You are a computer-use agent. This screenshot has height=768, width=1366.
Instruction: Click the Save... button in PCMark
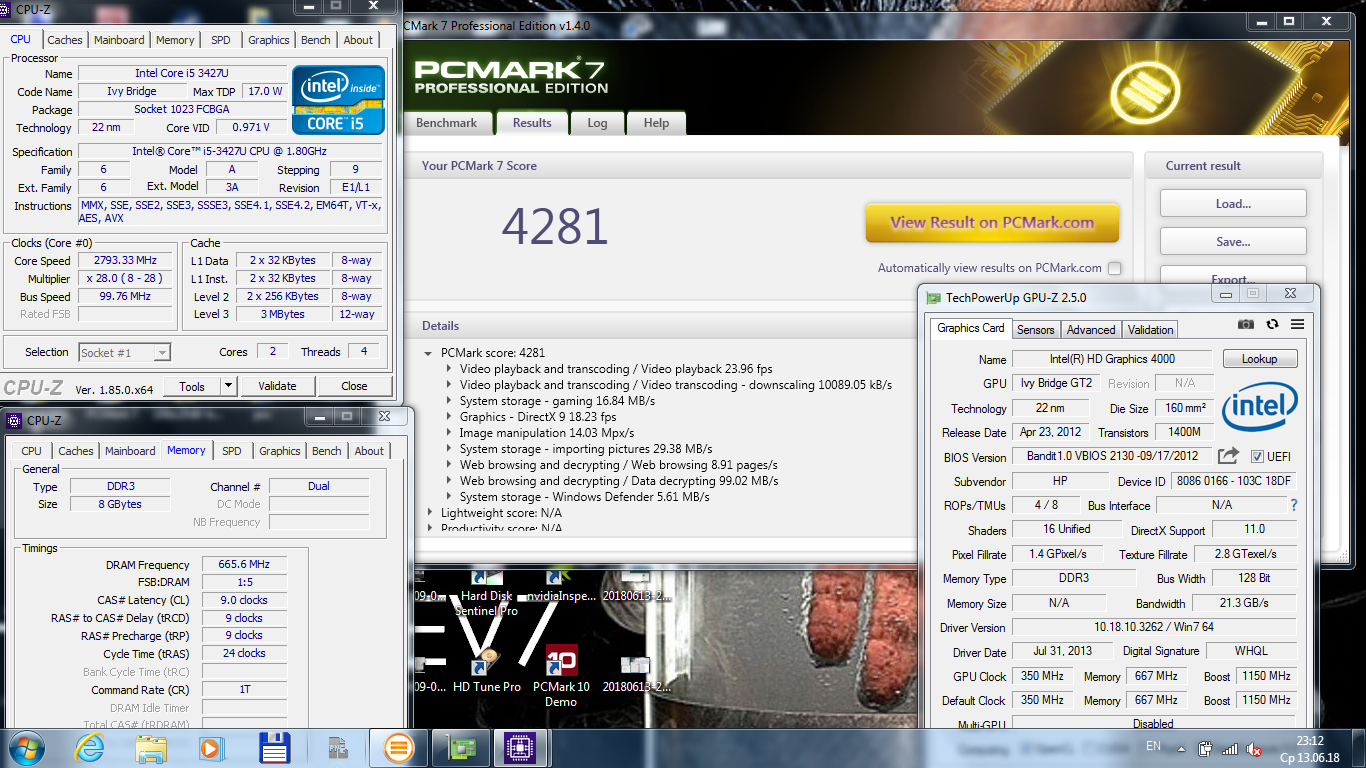coord(1233,242)
